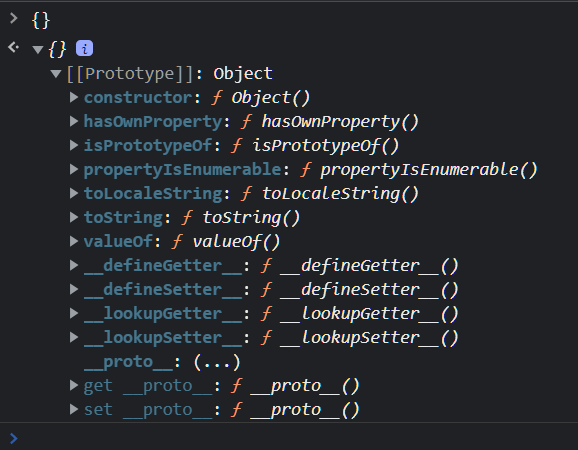
Task: Expand the set __proto__ arrow
Action: (x=74, y=409)
